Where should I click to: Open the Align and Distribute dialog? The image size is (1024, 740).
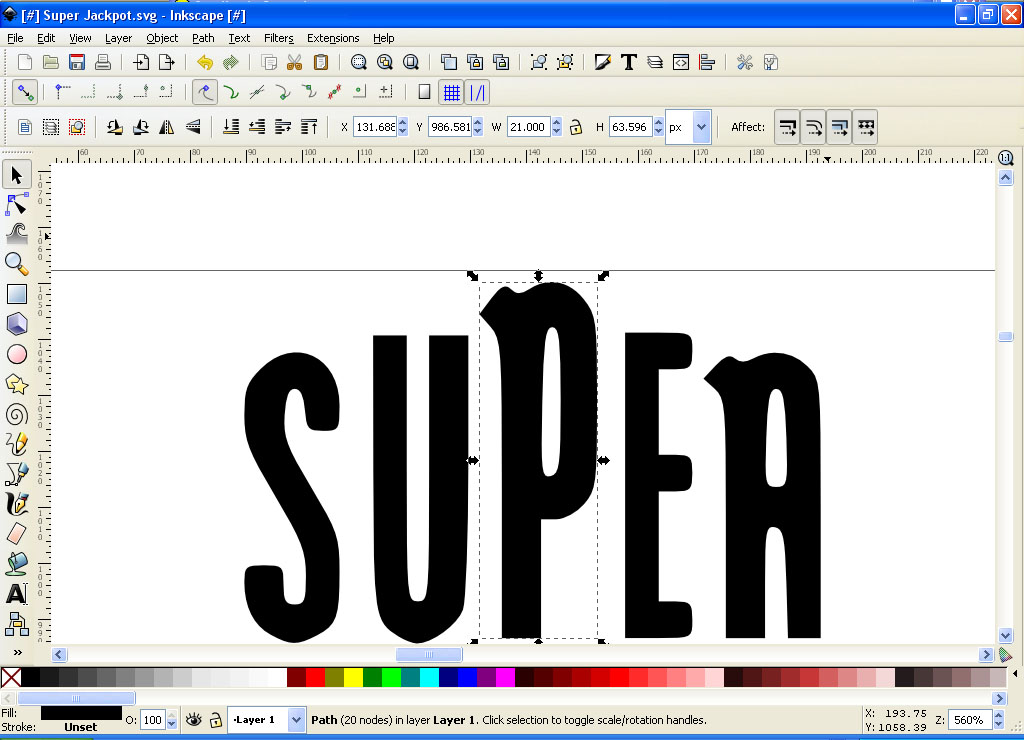click(707, 62)
